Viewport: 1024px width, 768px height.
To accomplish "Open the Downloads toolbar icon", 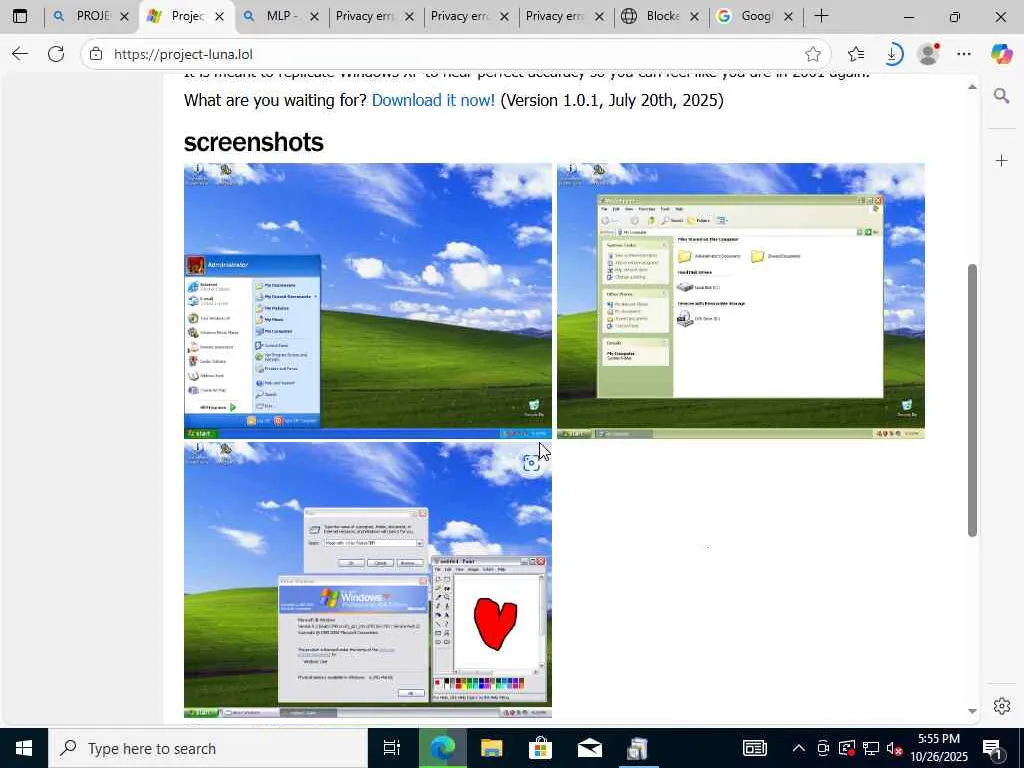I will point(892,54).
